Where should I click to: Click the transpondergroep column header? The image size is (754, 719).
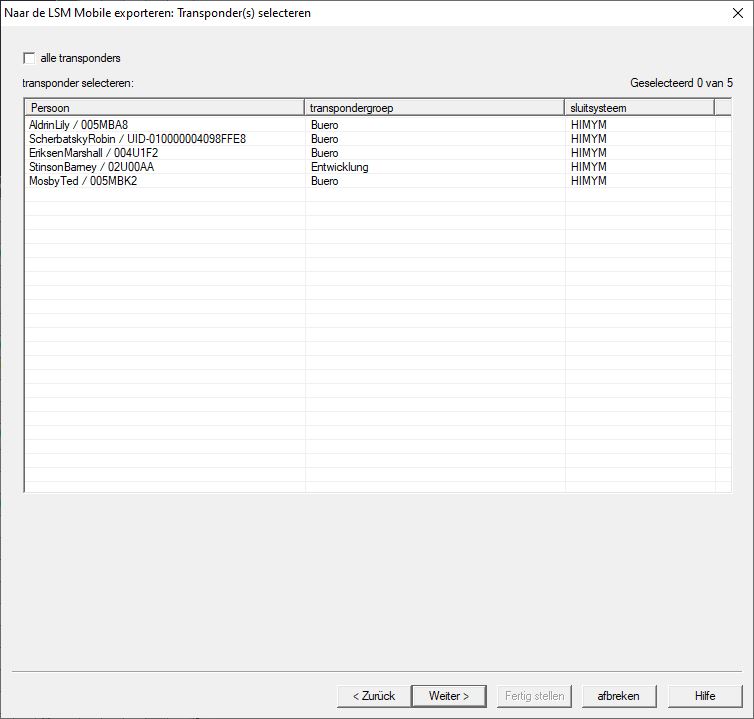(434, 107)
